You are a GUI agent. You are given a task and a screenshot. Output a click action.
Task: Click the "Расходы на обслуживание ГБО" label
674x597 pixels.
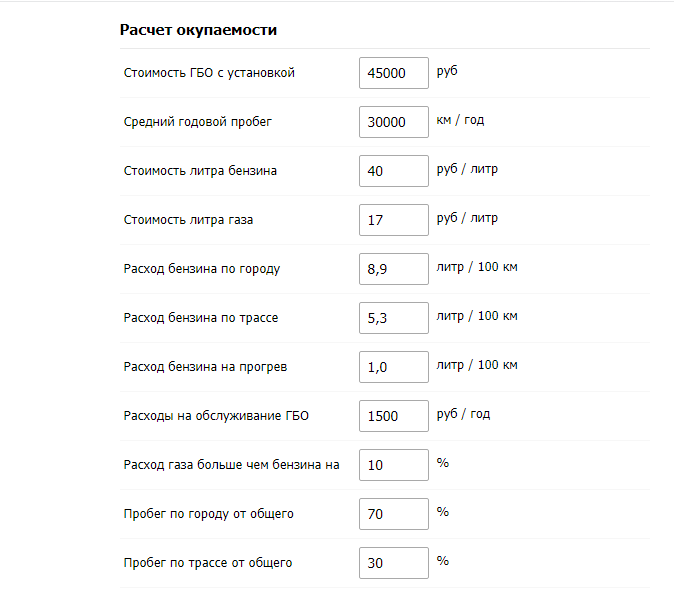216,416
